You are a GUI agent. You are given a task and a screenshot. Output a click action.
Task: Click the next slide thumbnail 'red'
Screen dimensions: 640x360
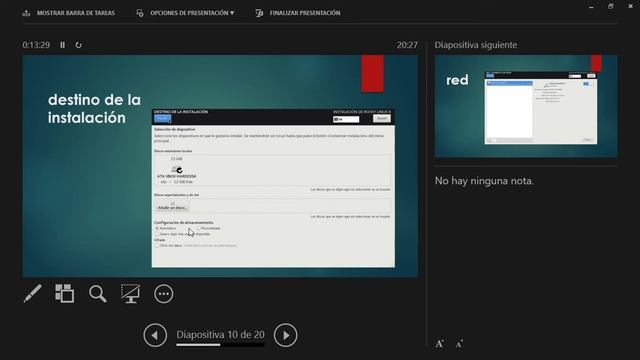point(526,106)
